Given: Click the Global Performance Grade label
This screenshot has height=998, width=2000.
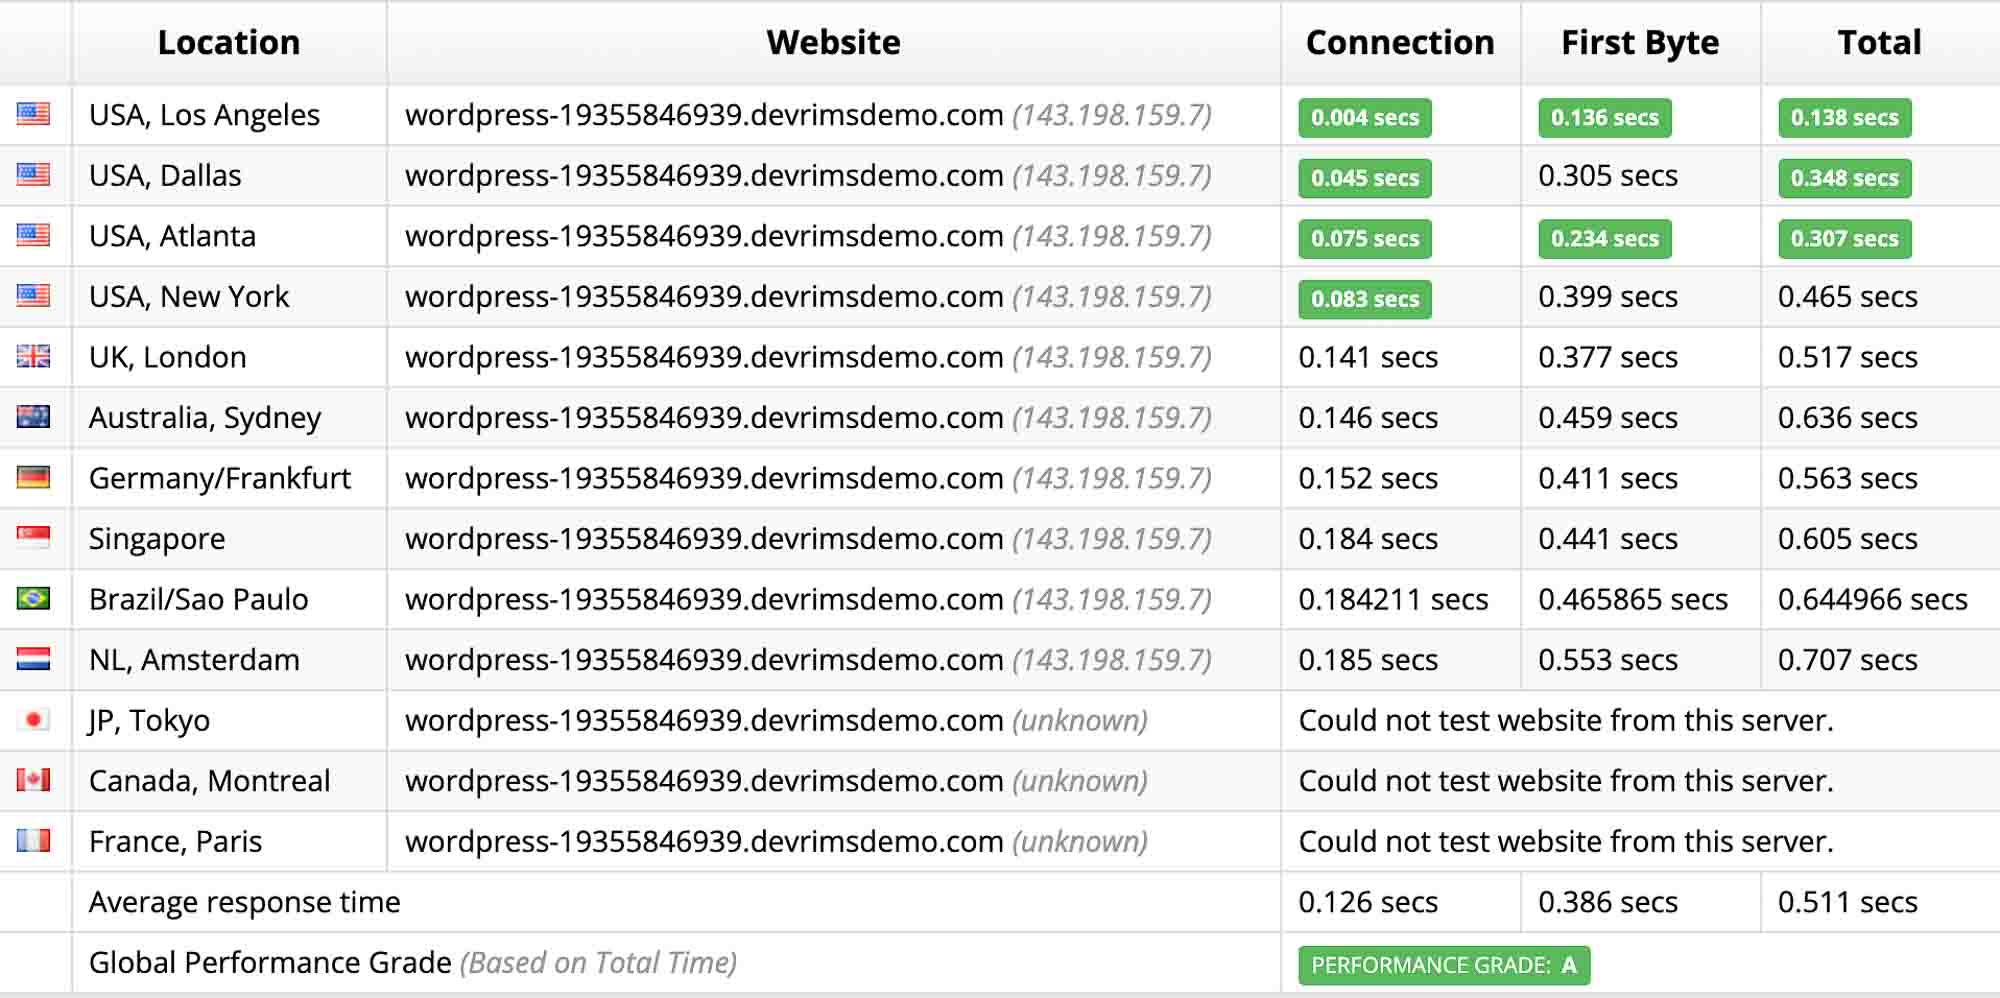Looking at the screenshot, I should tap(270, 962).
